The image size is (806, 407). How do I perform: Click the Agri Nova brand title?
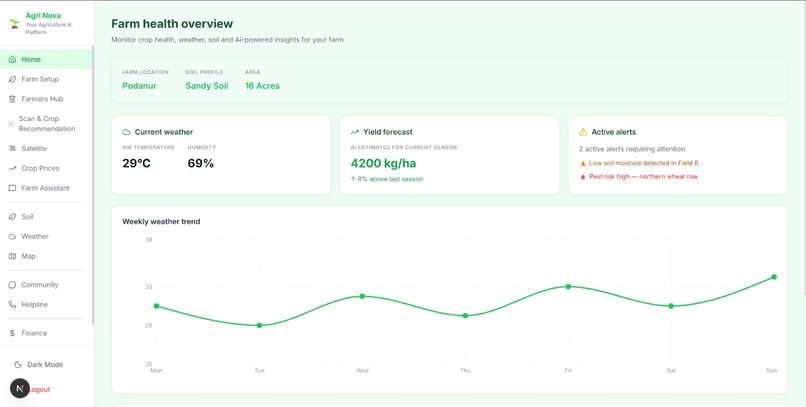[x=43, y=15]
